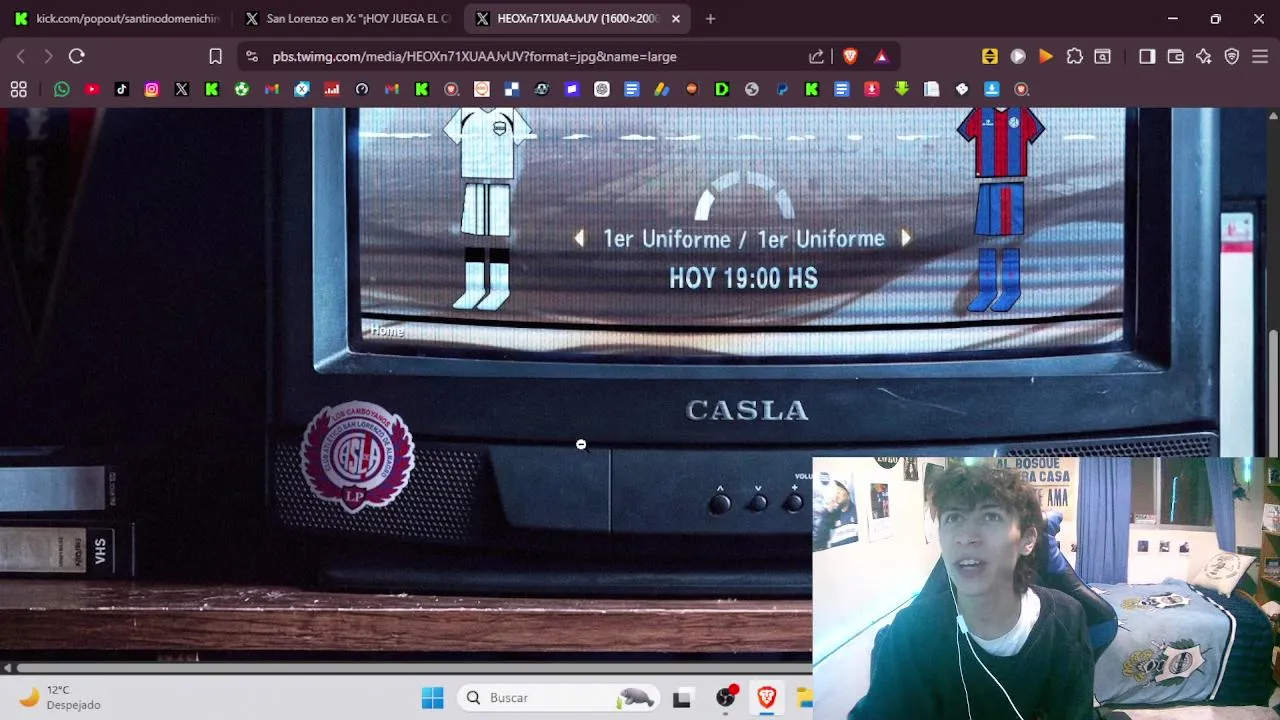Switch to the kick.com popout tab
Image resolution: width=1280 pixels, height=720 pixels.
click(x=117, y=19)
